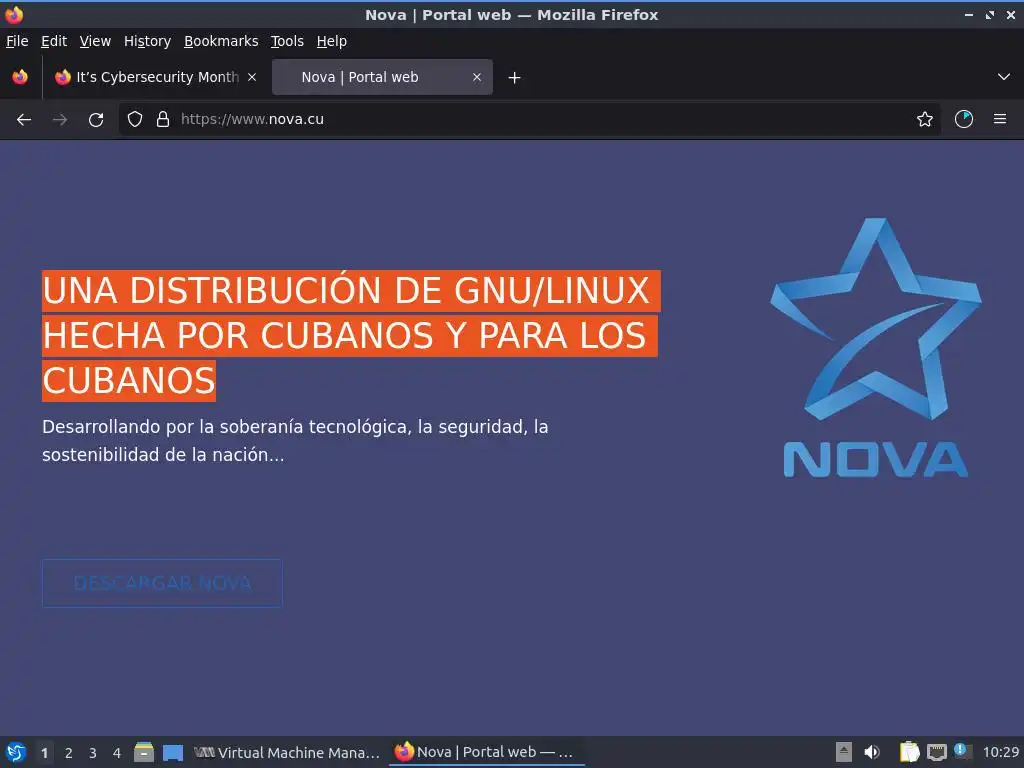1024x768 pixels.
Task: Select the Nova Portal web tab
Action: click(382, 77)
